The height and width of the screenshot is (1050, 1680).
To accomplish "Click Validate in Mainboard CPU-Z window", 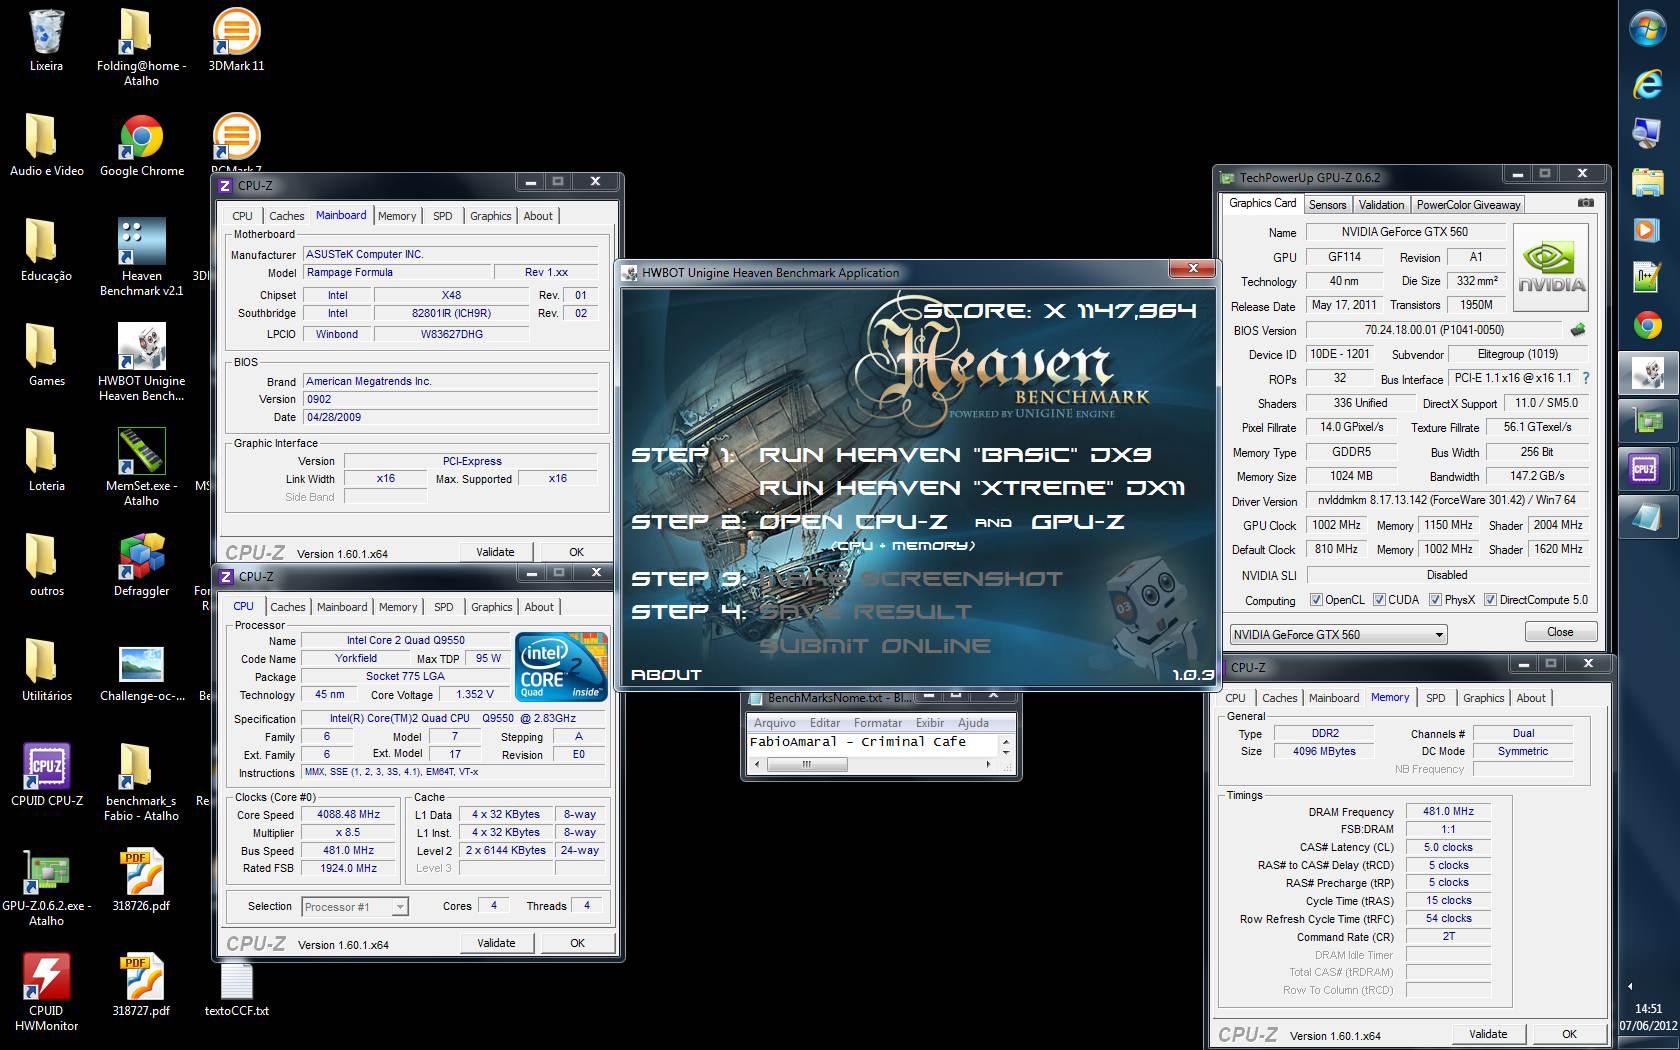I will tap(495, 552).
